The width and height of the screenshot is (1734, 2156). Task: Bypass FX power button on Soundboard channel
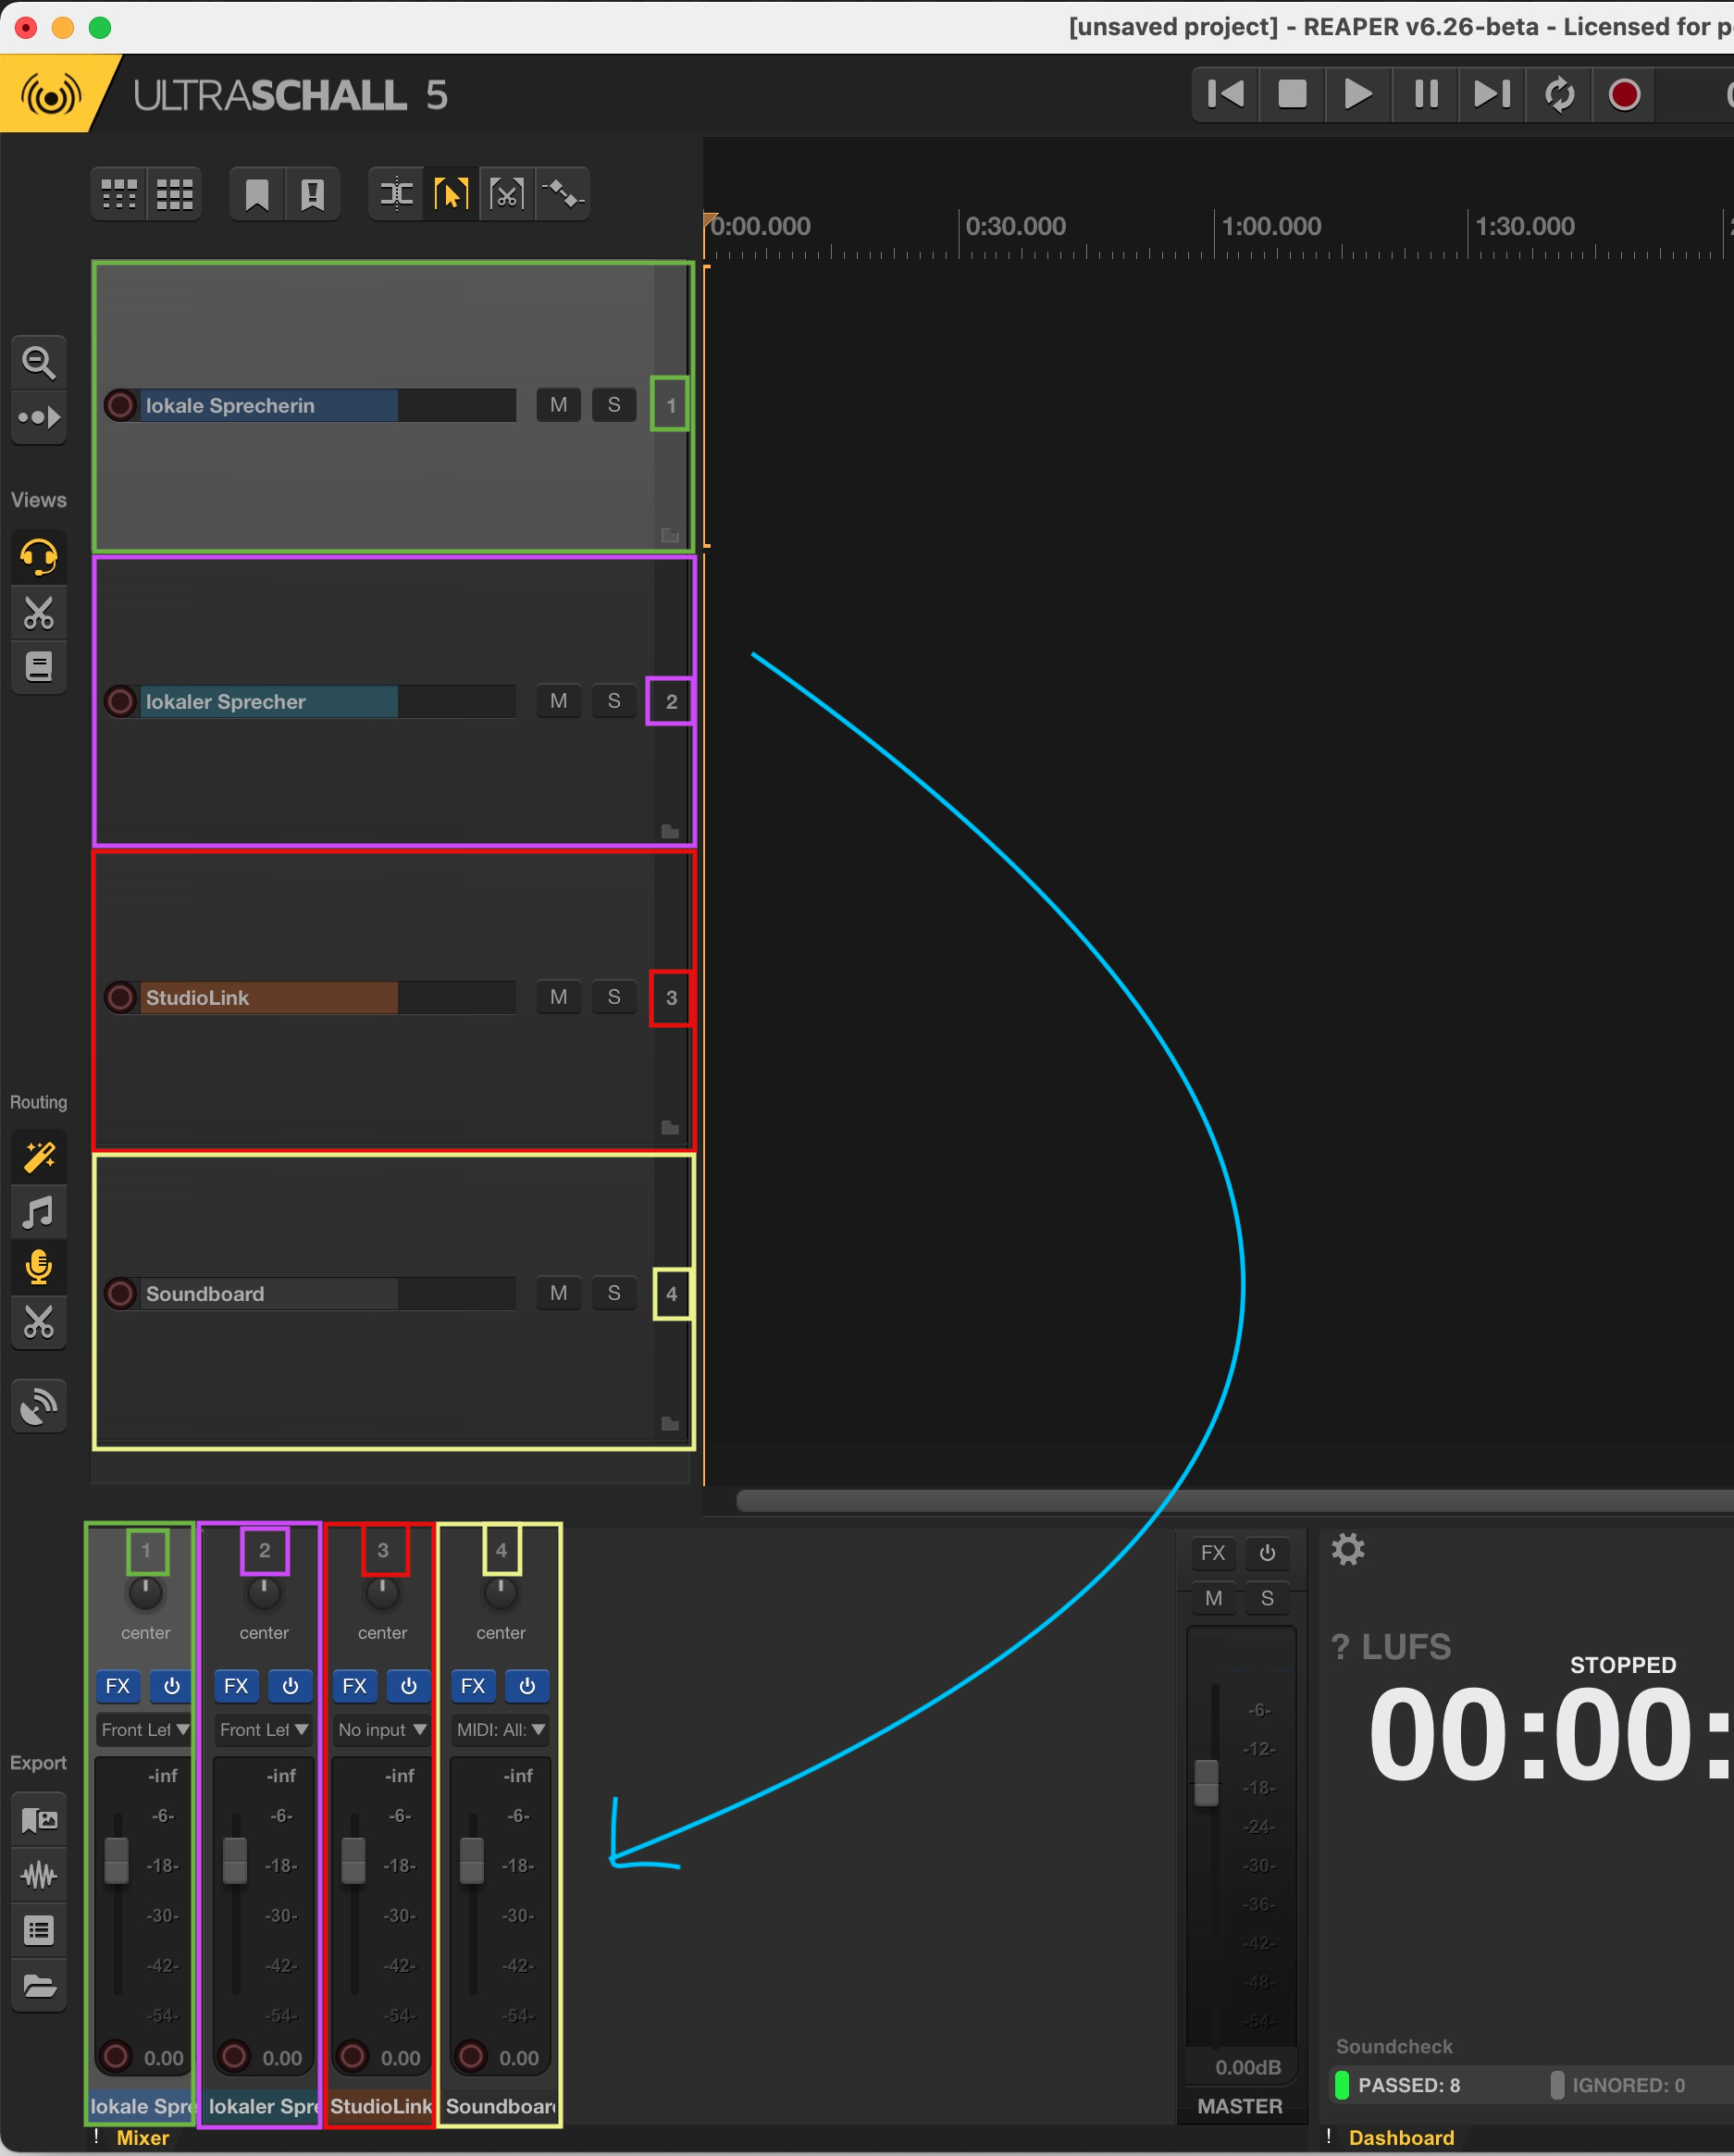coord(527,1686)
